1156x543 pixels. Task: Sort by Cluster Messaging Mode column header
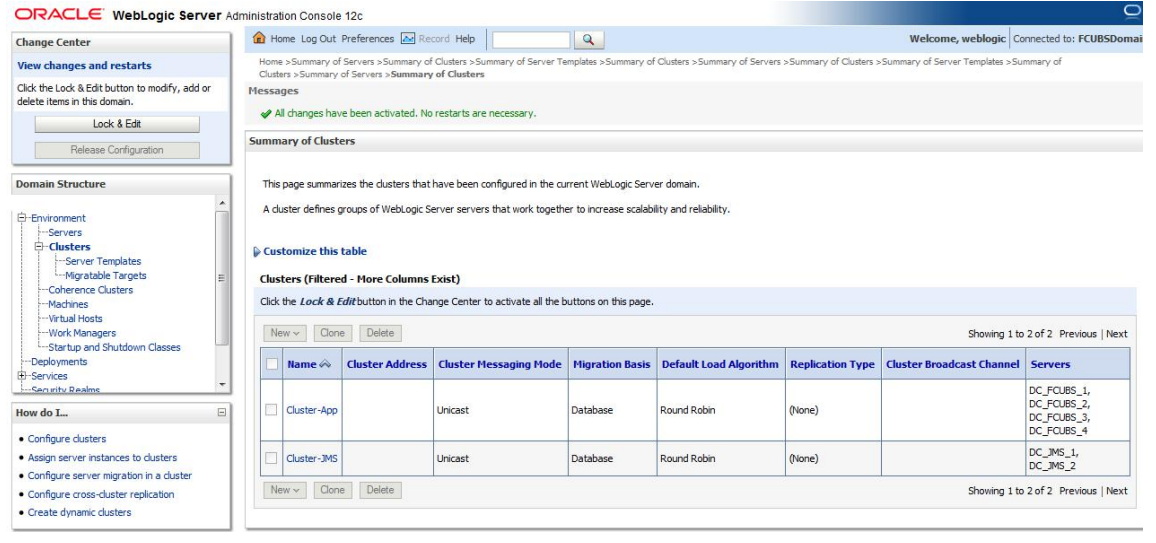pyautogui.click(x=500, y=364)
